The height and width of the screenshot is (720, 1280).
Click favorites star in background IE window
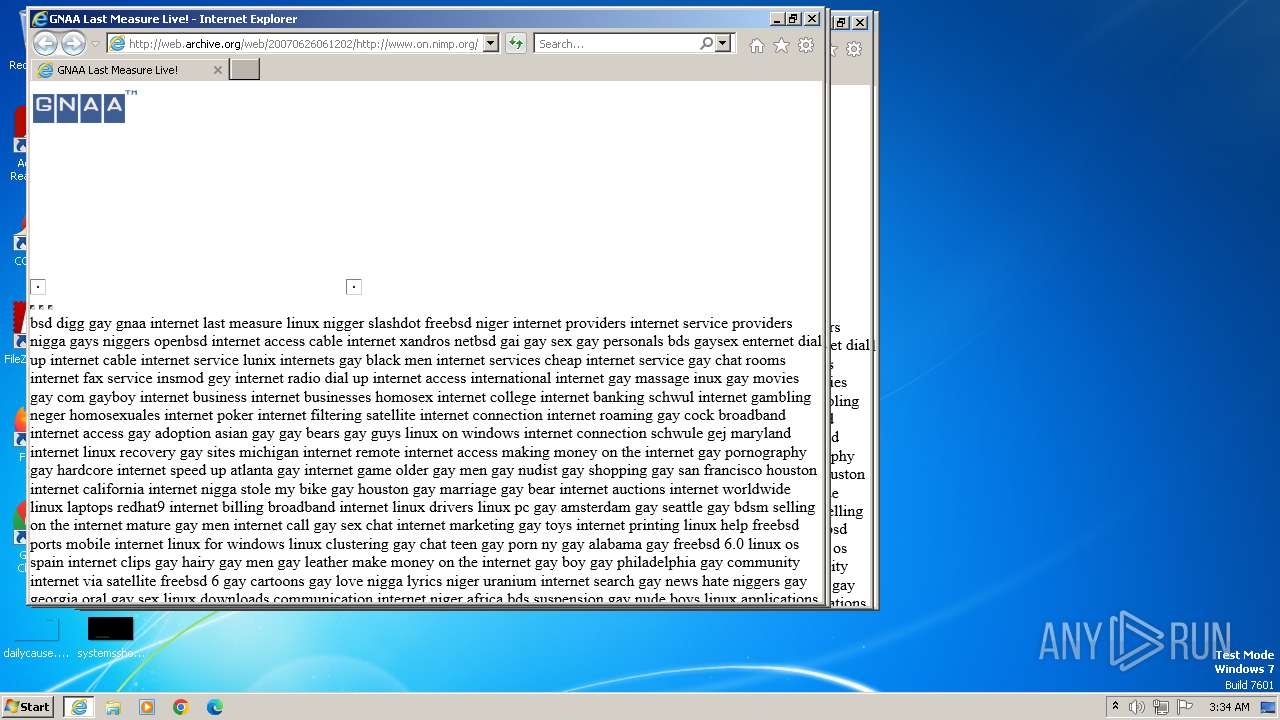(x=835, y=49)
